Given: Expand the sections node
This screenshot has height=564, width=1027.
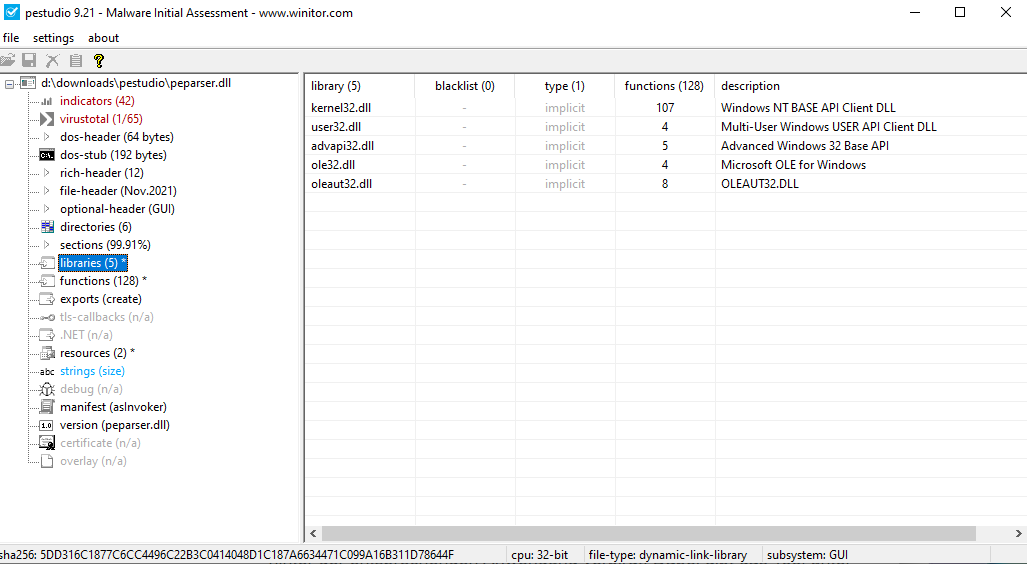Looking at the screenshot, I should [x=47, y=245].
